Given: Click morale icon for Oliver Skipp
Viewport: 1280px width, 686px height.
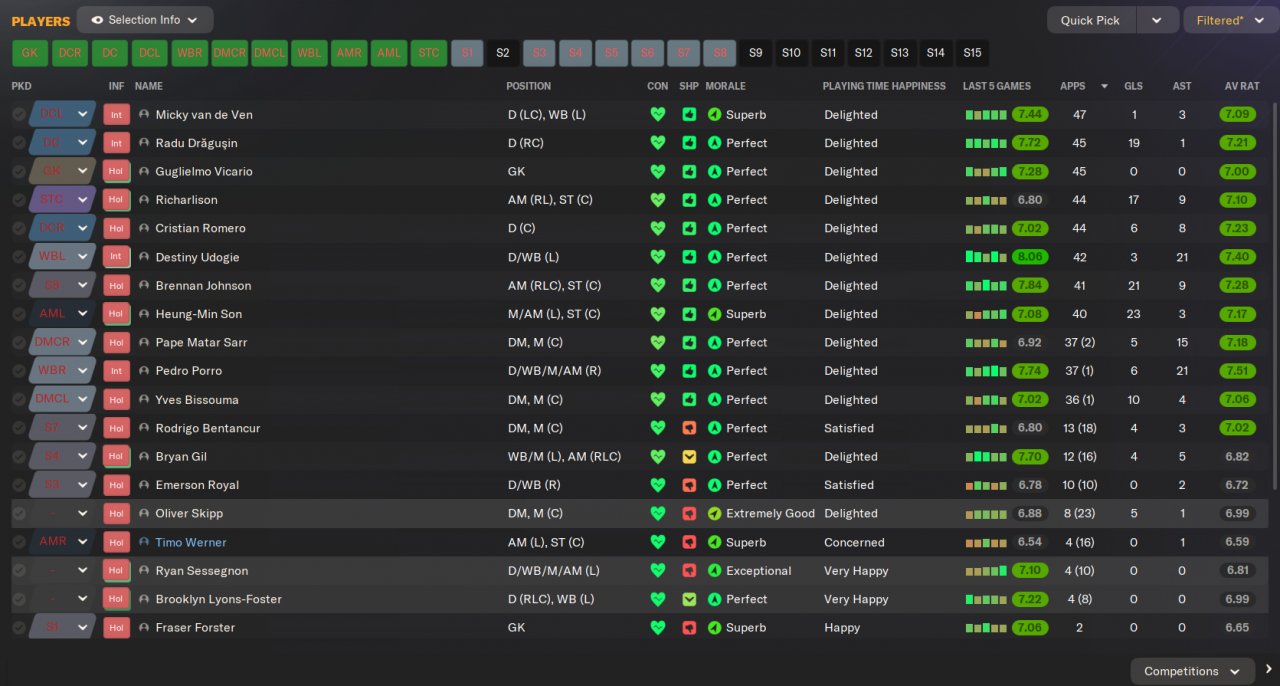Looking at the screenshot, I should click(714, 513).
